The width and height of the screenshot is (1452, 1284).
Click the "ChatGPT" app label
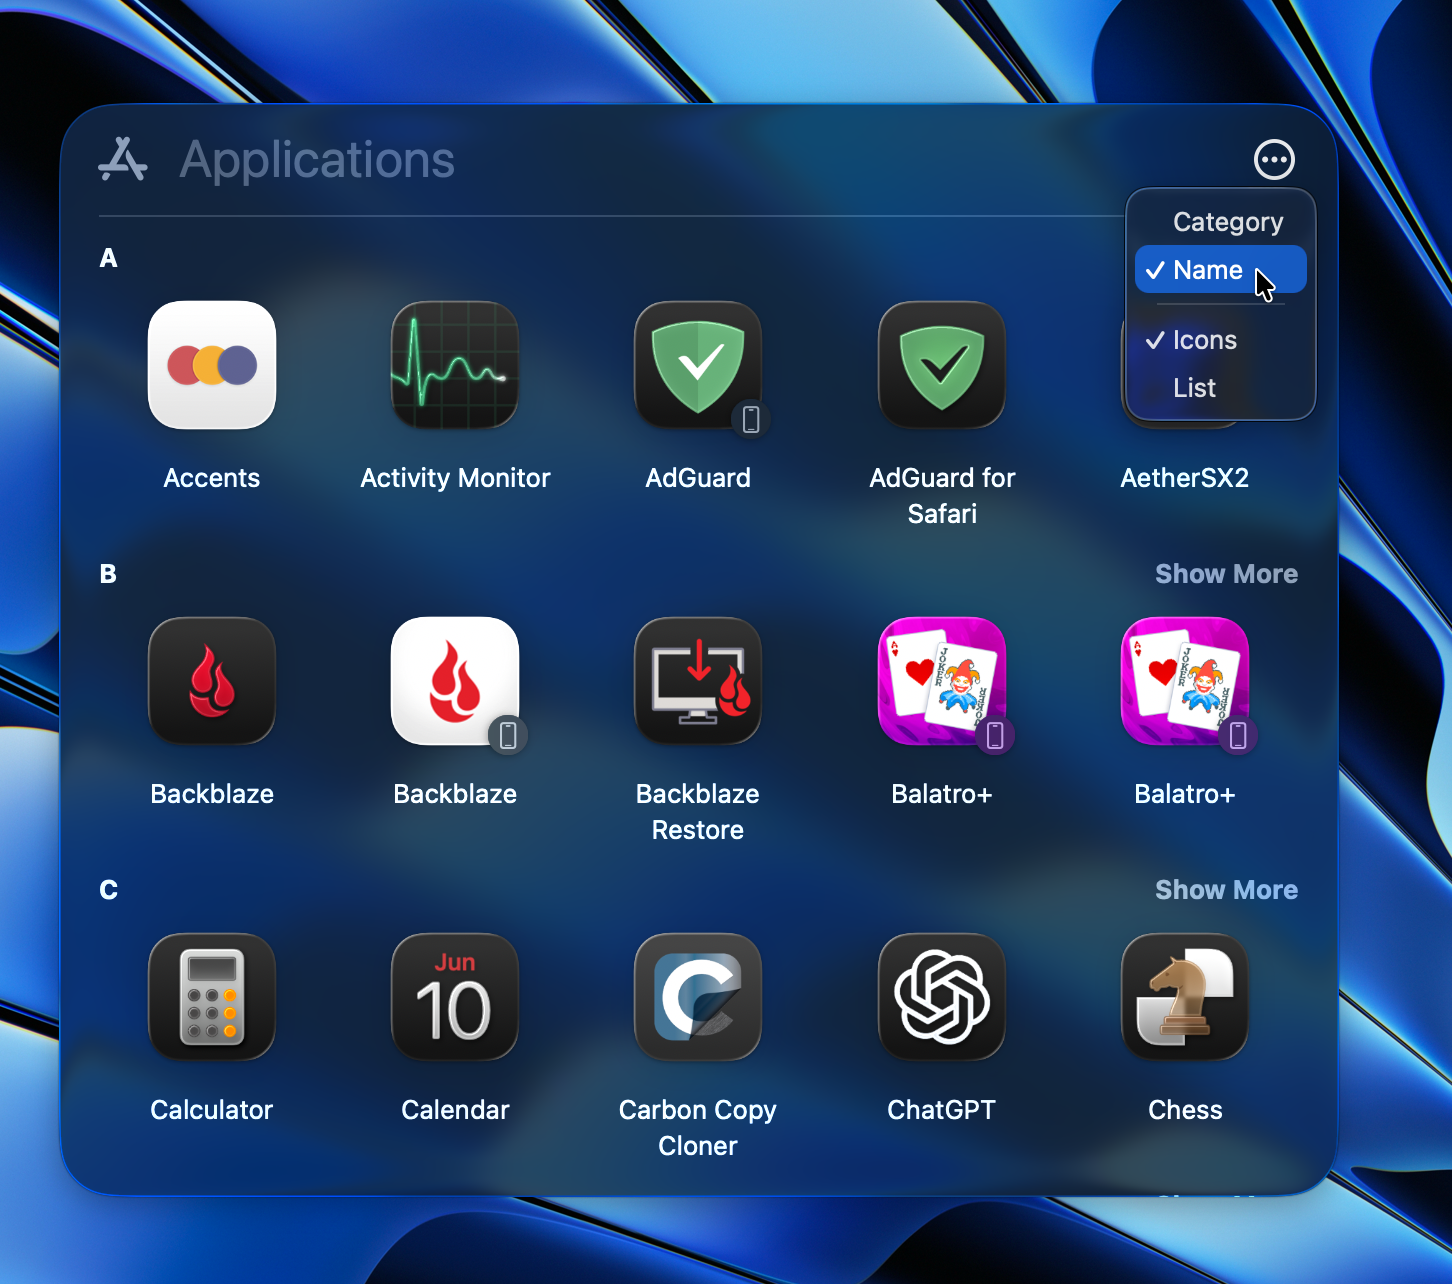coord(942,1110)
